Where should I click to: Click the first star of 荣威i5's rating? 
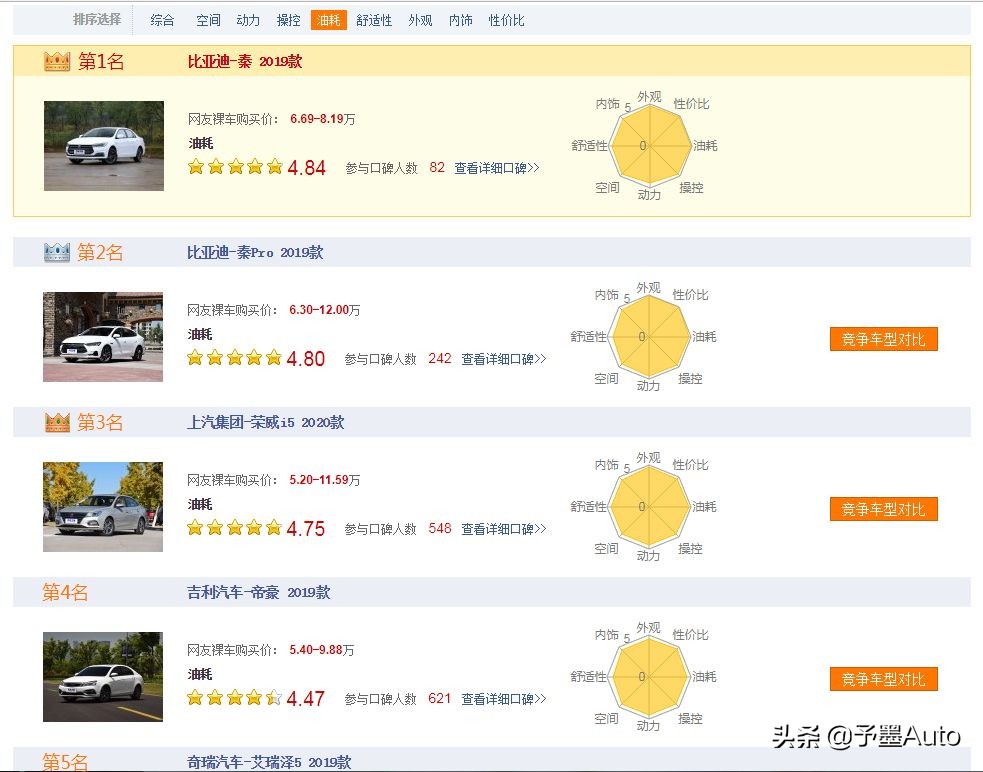[194, 527]
